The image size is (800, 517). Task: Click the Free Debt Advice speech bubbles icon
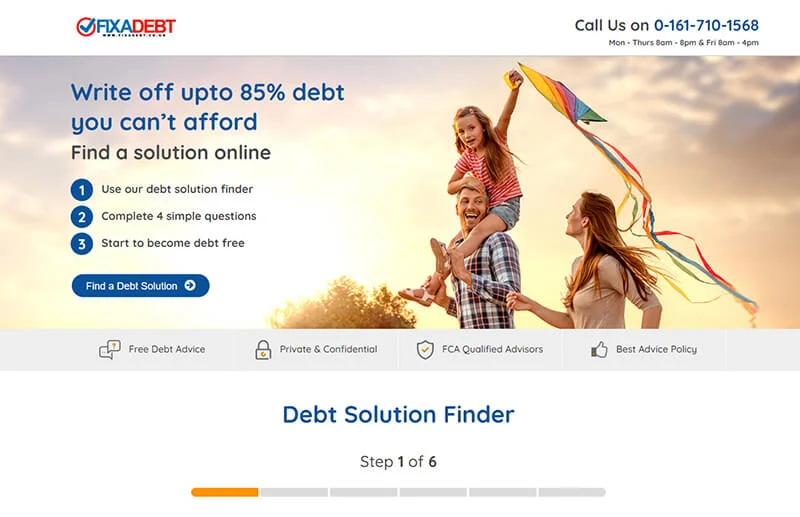click(110, 350)
